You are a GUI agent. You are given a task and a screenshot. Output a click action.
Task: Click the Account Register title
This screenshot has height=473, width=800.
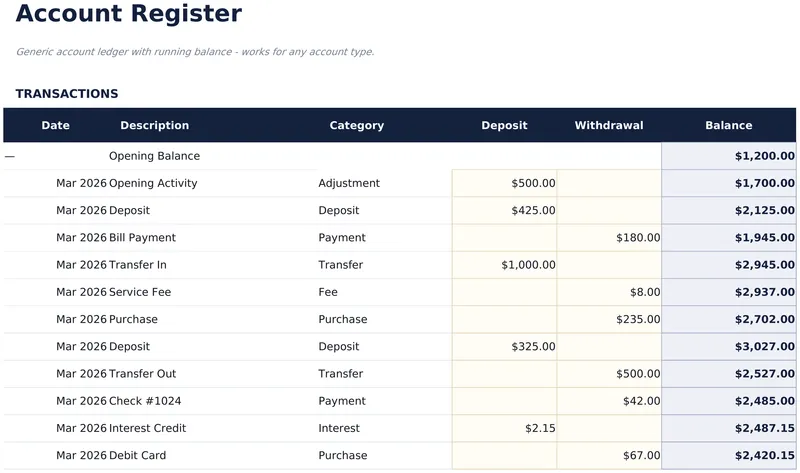[129, 13]
